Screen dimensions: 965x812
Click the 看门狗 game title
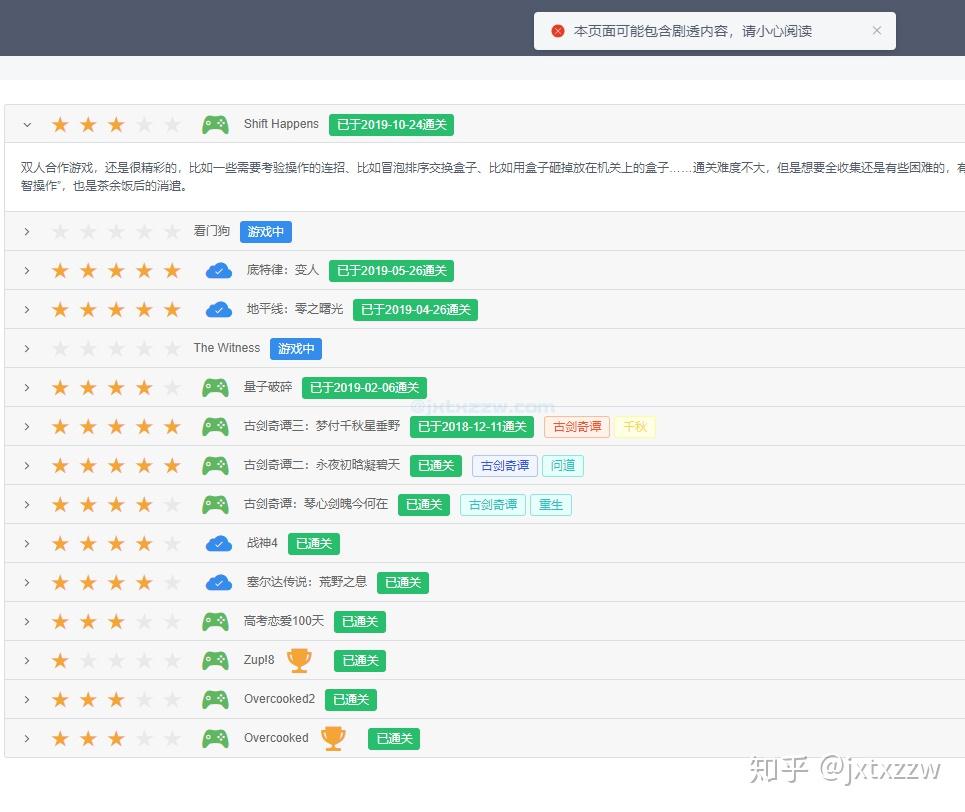coord(212,231)
